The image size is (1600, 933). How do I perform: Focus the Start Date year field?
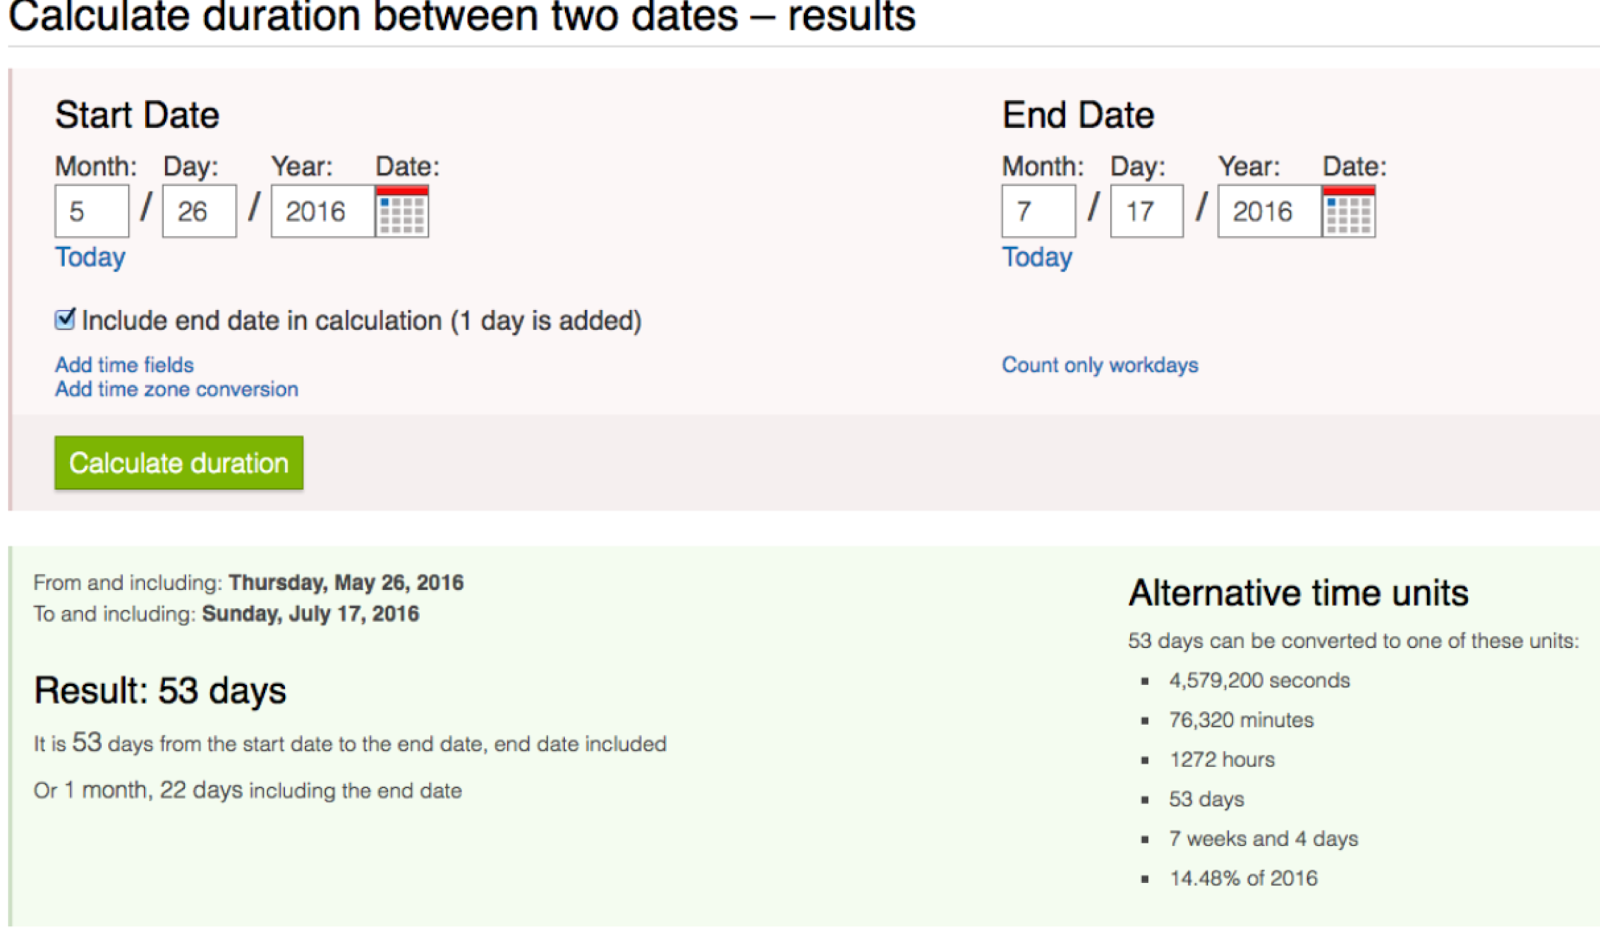(x=322, y=211)
